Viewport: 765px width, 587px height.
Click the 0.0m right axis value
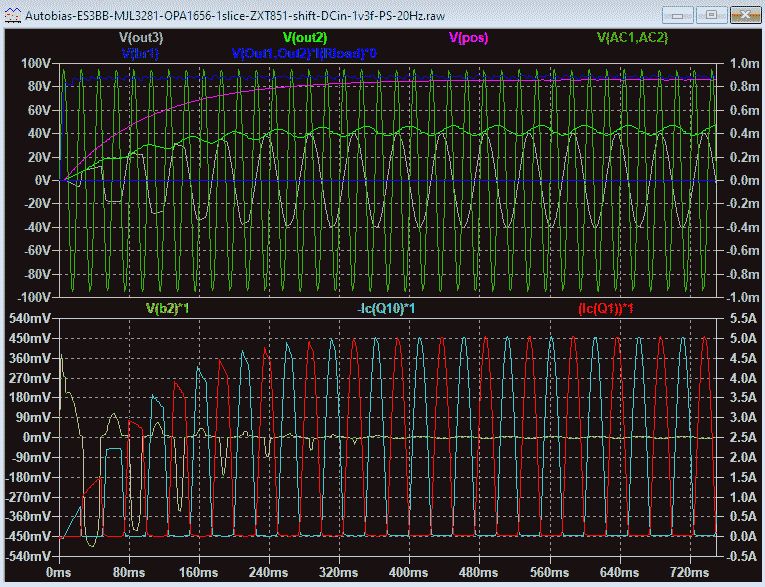745,180
